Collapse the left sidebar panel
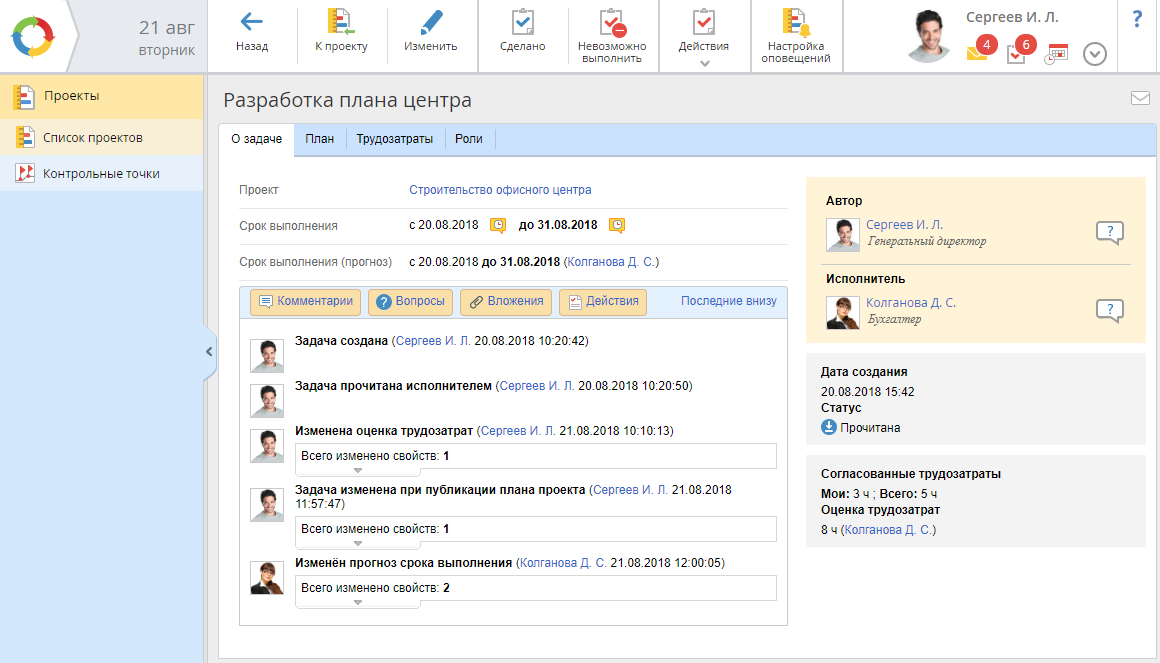This screenshot has width=1160, height=663. coord(209,352)
